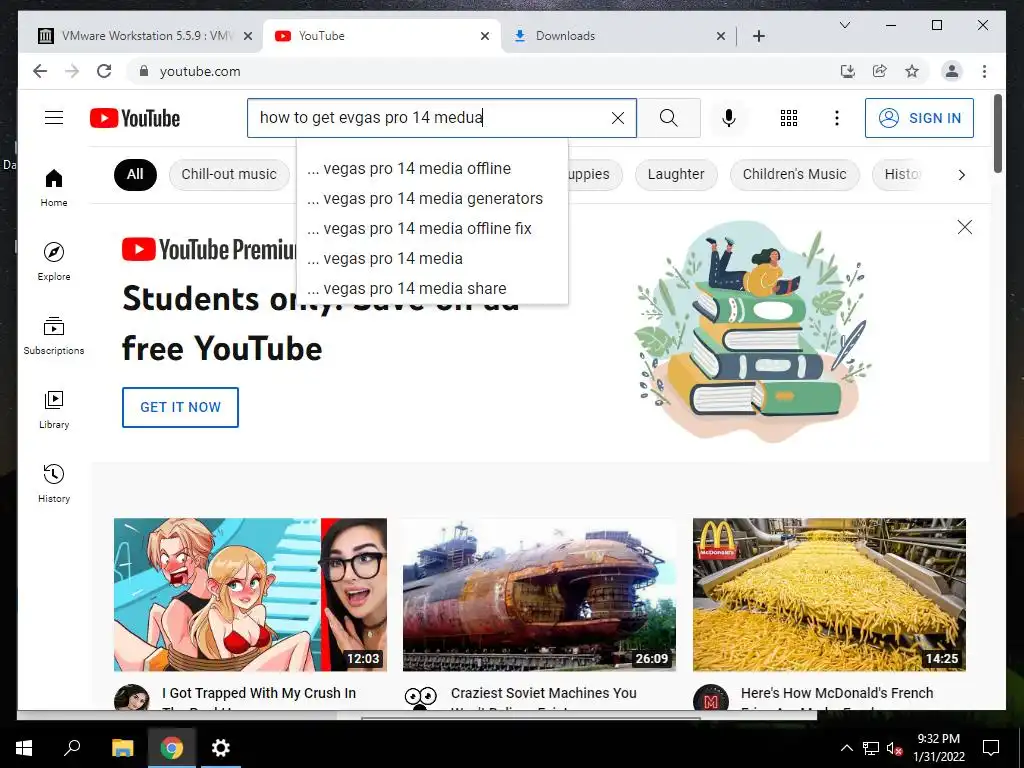Open a new tab with plus button
This screenshot has height=768, width=1024.
758,36
